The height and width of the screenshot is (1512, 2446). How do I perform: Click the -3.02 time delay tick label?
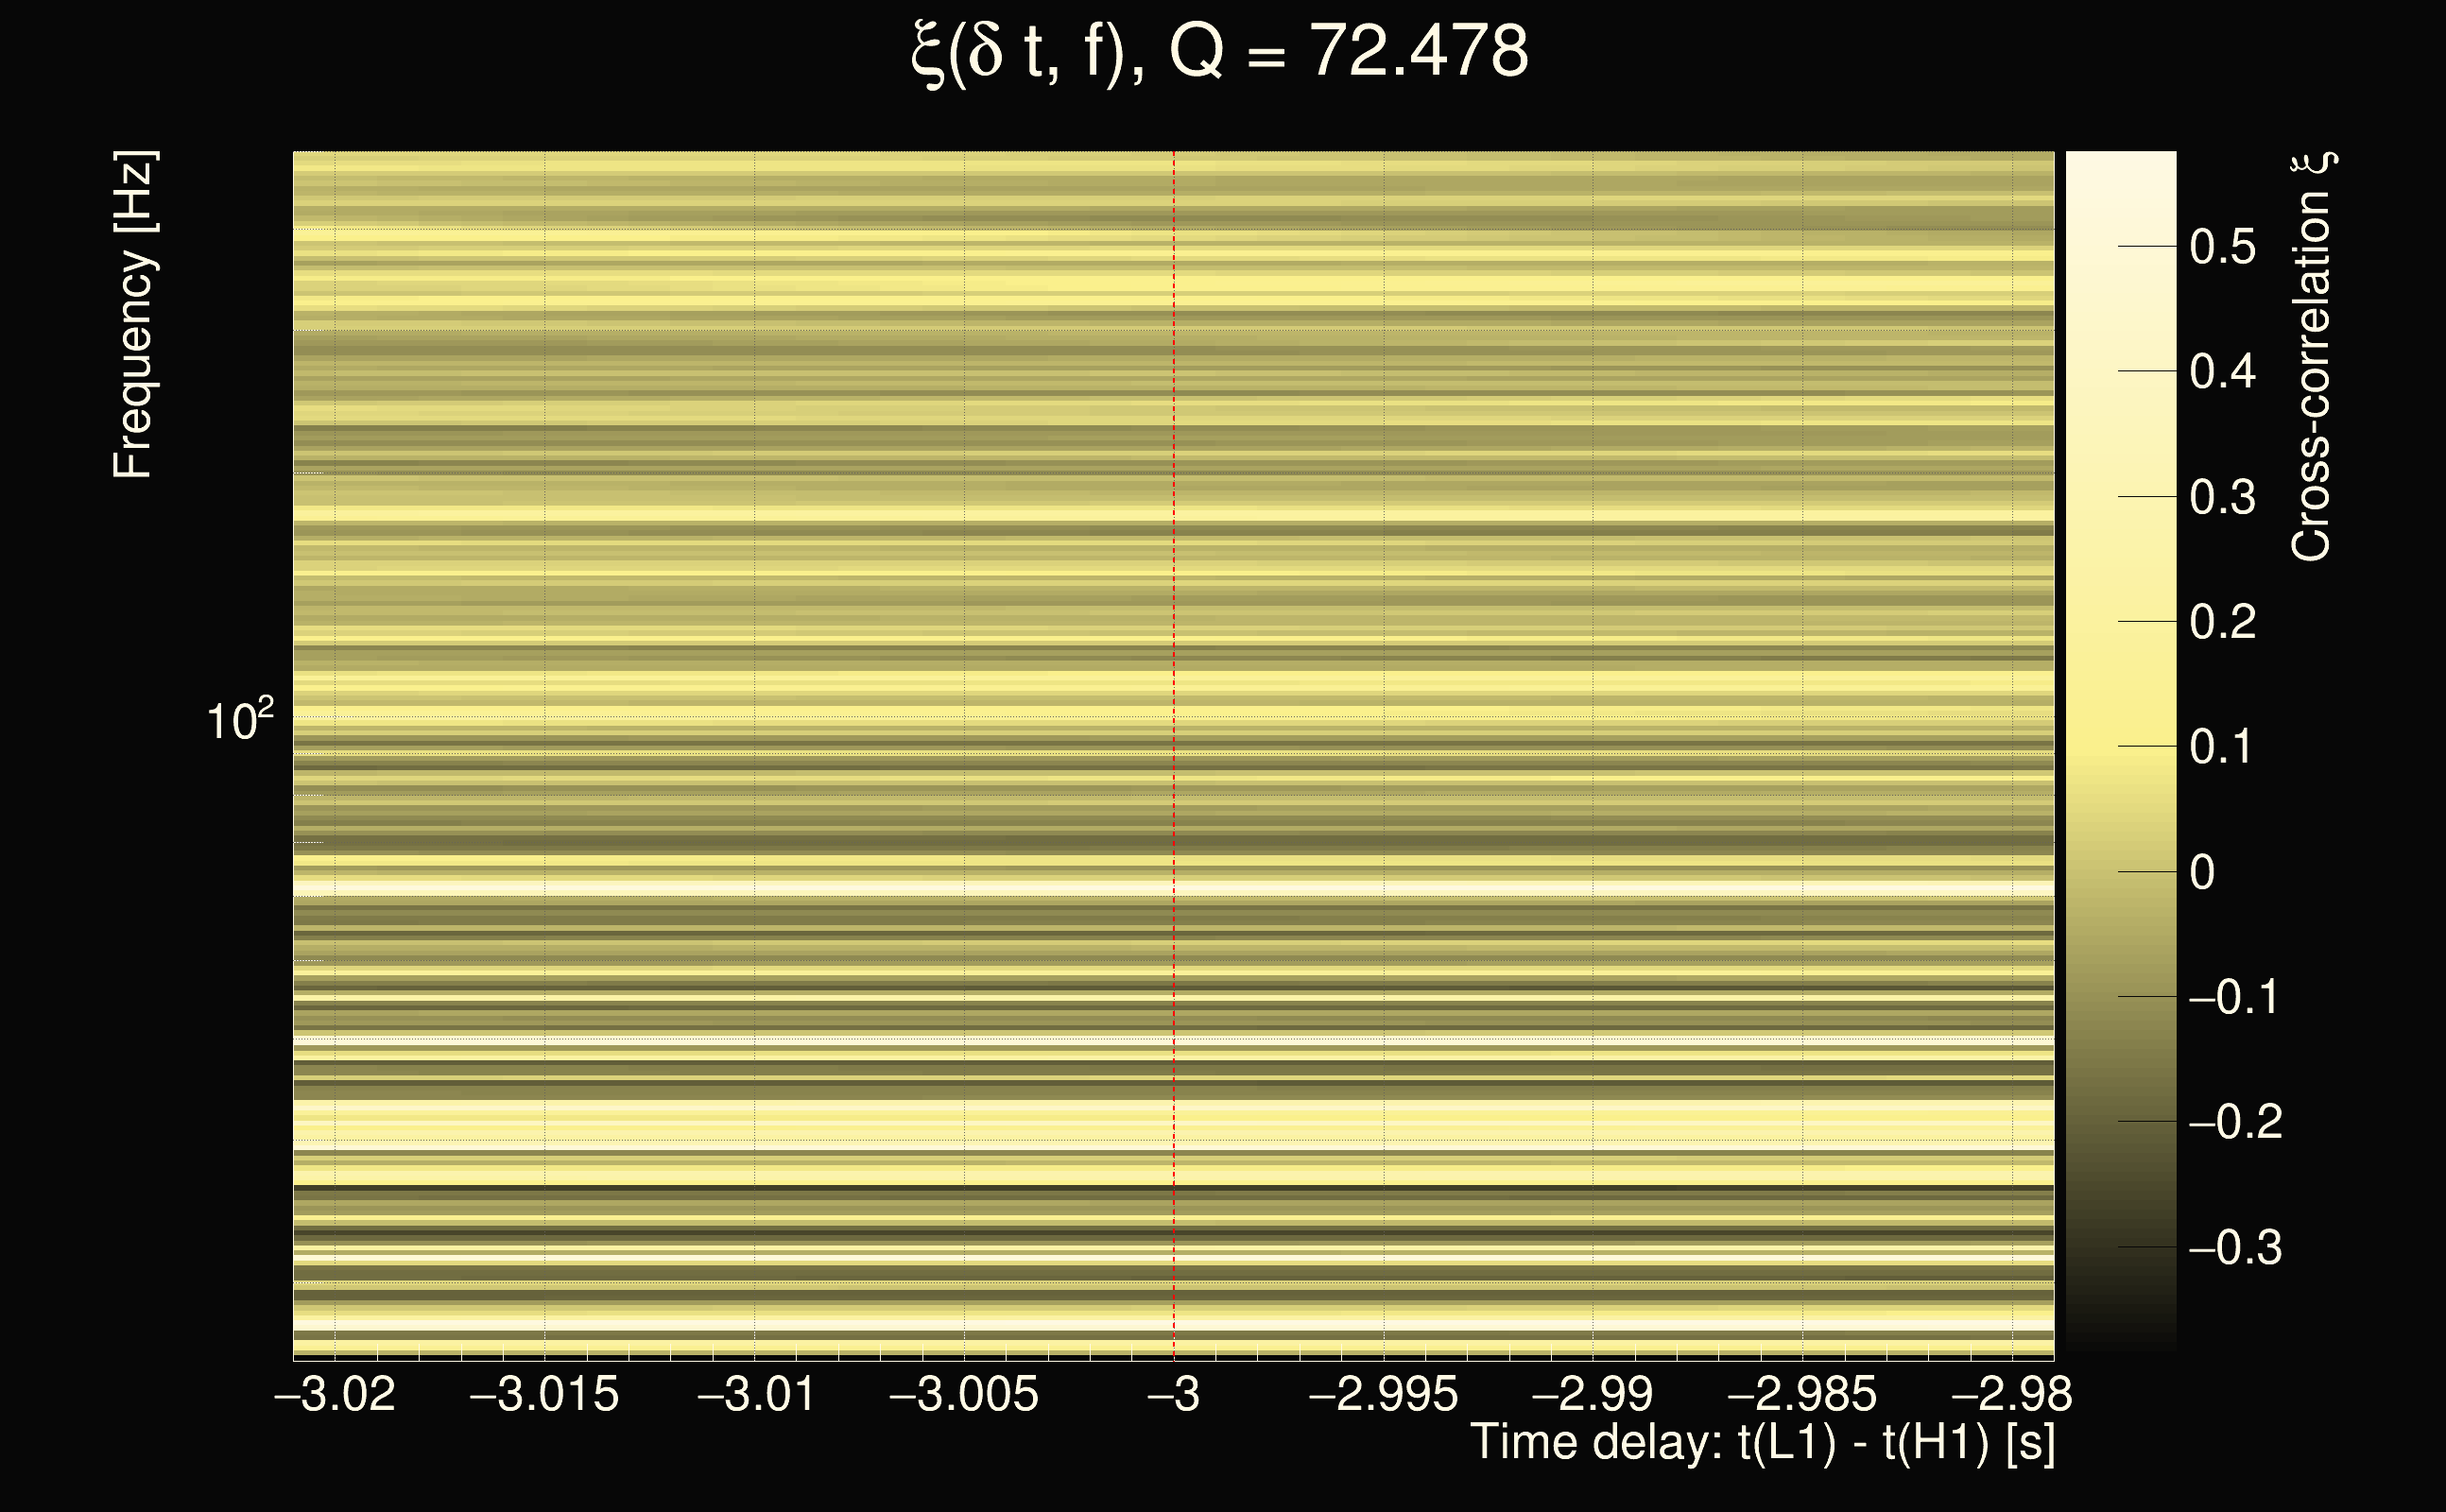tap(335, 1394)
